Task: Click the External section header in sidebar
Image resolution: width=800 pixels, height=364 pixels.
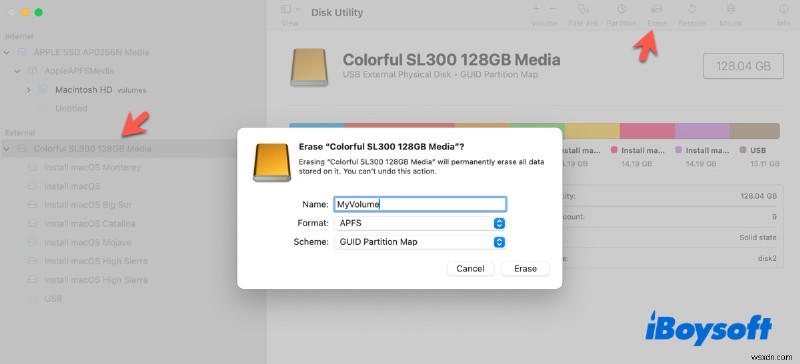Action: point(20,132)
